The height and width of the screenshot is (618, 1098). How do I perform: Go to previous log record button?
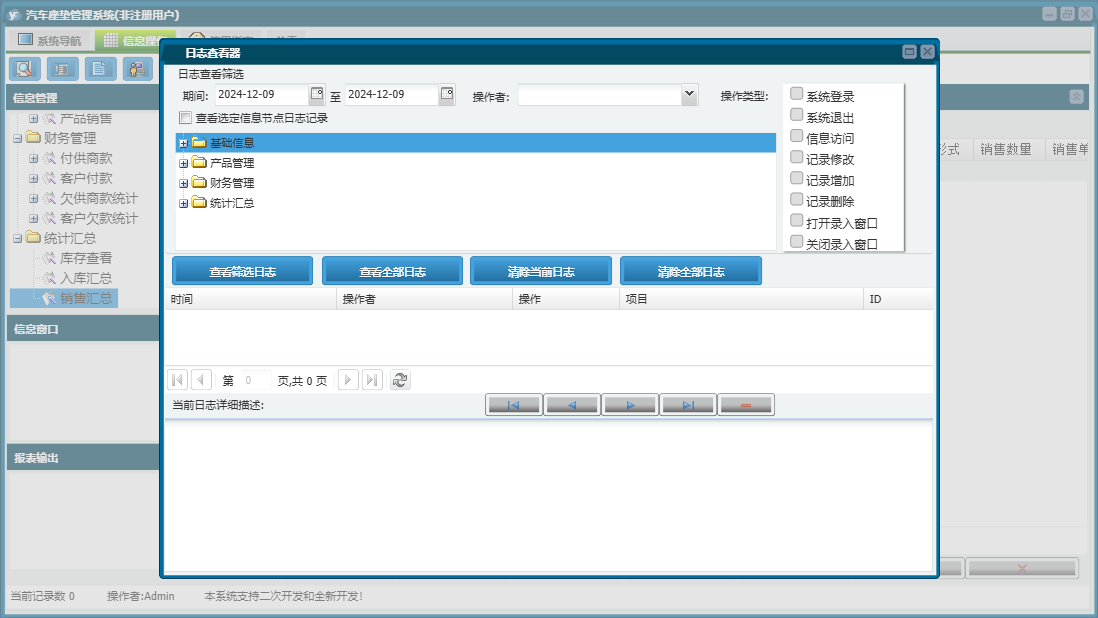571,405
